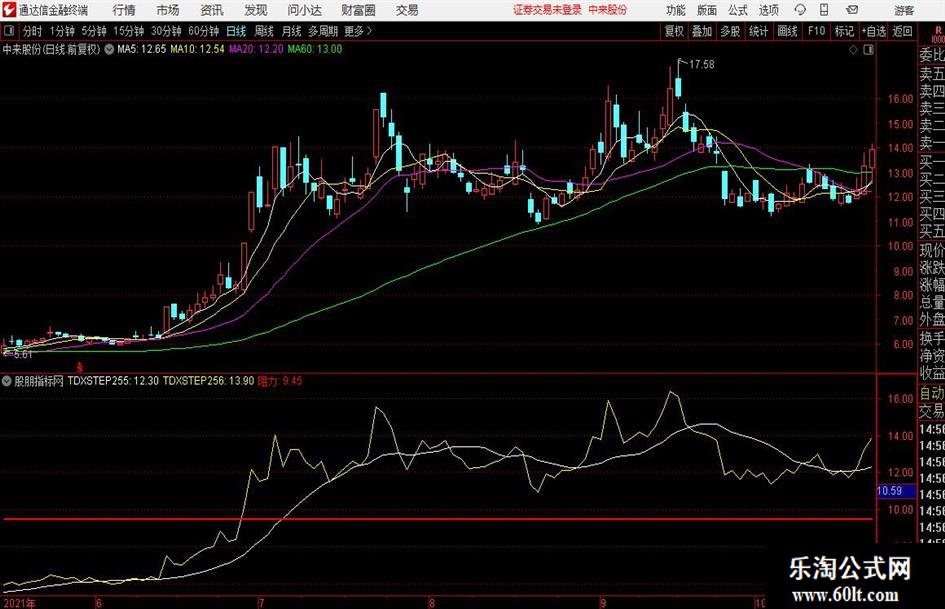The height and width of the screenshot is (609, 945).
Task: Click the MA20: 12.20 indicator label
Action: pyautogui.click(x=256, y=49)
